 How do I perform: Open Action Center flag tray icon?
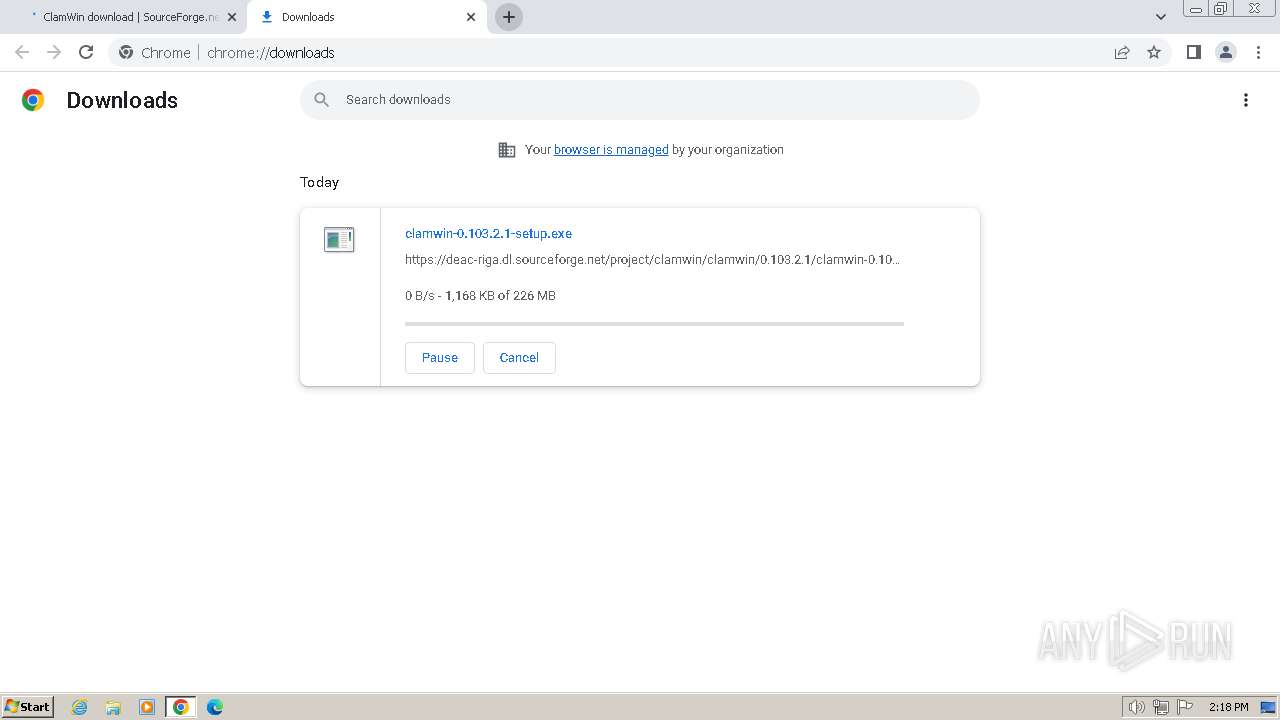click(1185, 707)
